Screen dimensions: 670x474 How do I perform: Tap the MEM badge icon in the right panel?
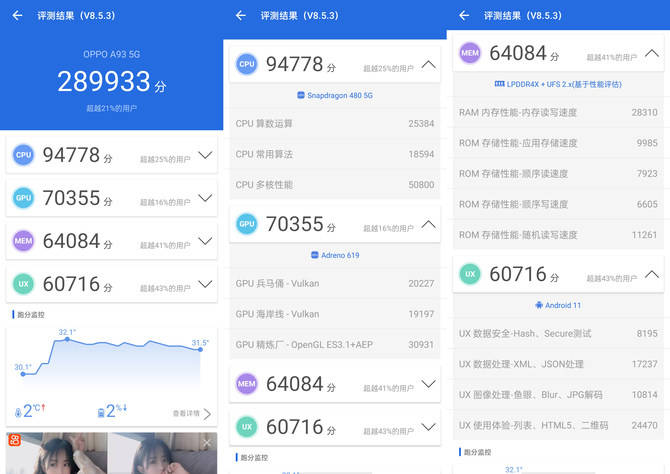pyautogui.click(x=470, y=53)
